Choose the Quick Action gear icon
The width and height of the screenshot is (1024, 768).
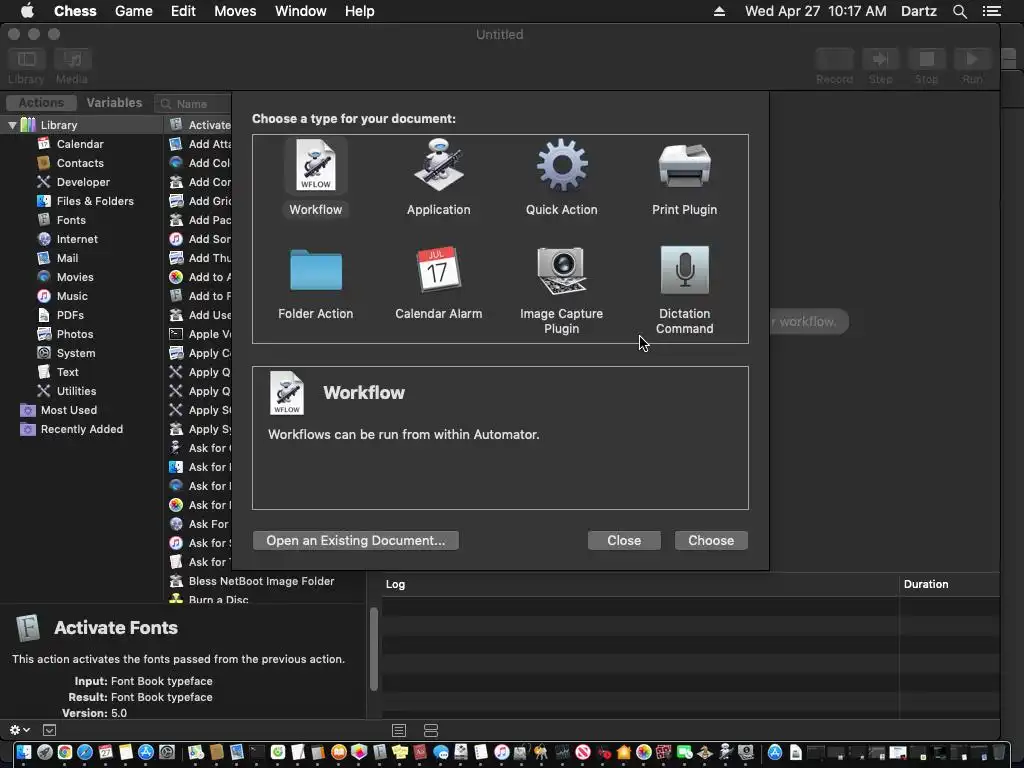(562, 165)
